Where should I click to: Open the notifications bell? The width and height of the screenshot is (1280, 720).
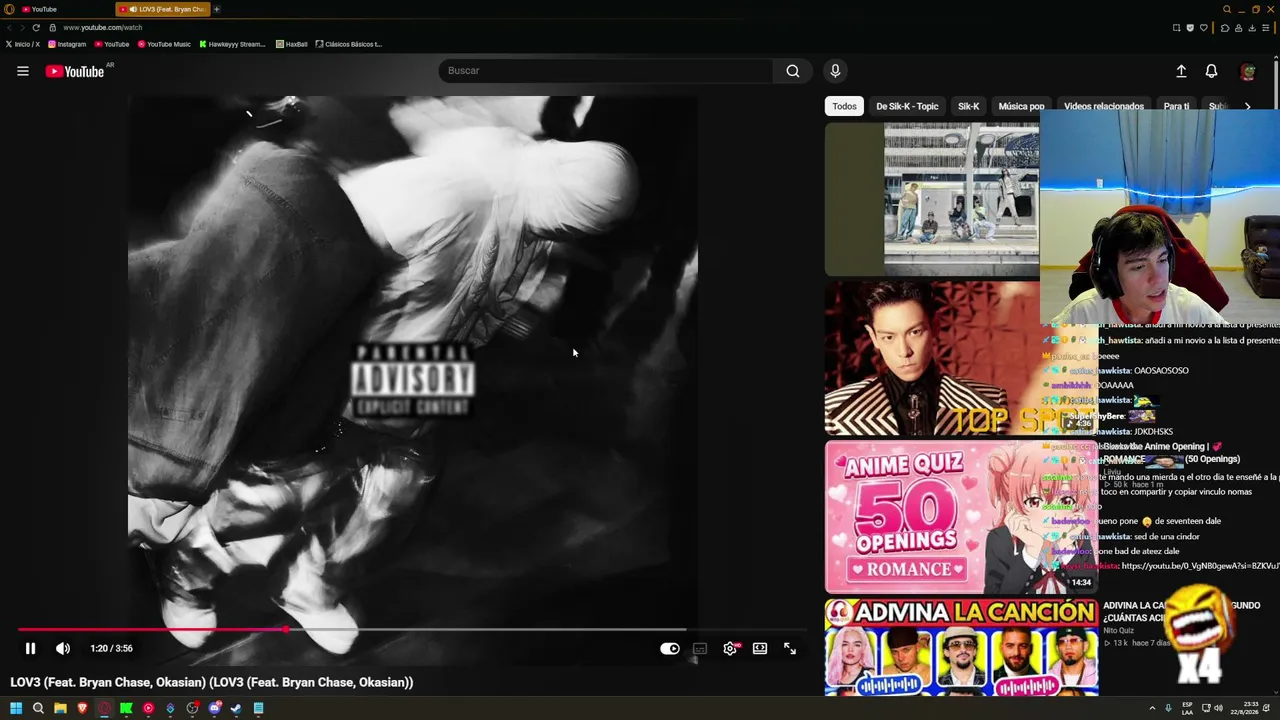(1211, 71)
